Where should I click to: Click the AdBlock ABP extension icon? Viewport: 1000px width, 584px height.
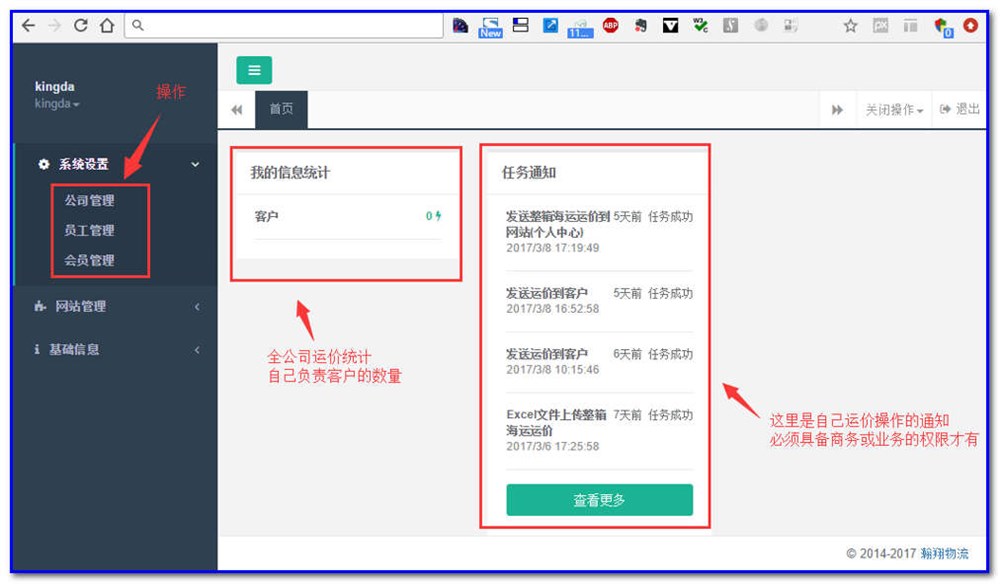(x=610, y=25)
